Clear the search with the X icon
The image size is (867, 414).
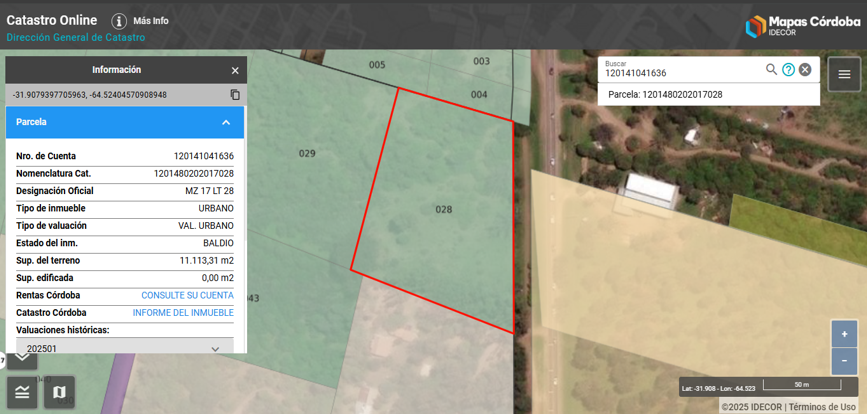[x=805, y=69]
